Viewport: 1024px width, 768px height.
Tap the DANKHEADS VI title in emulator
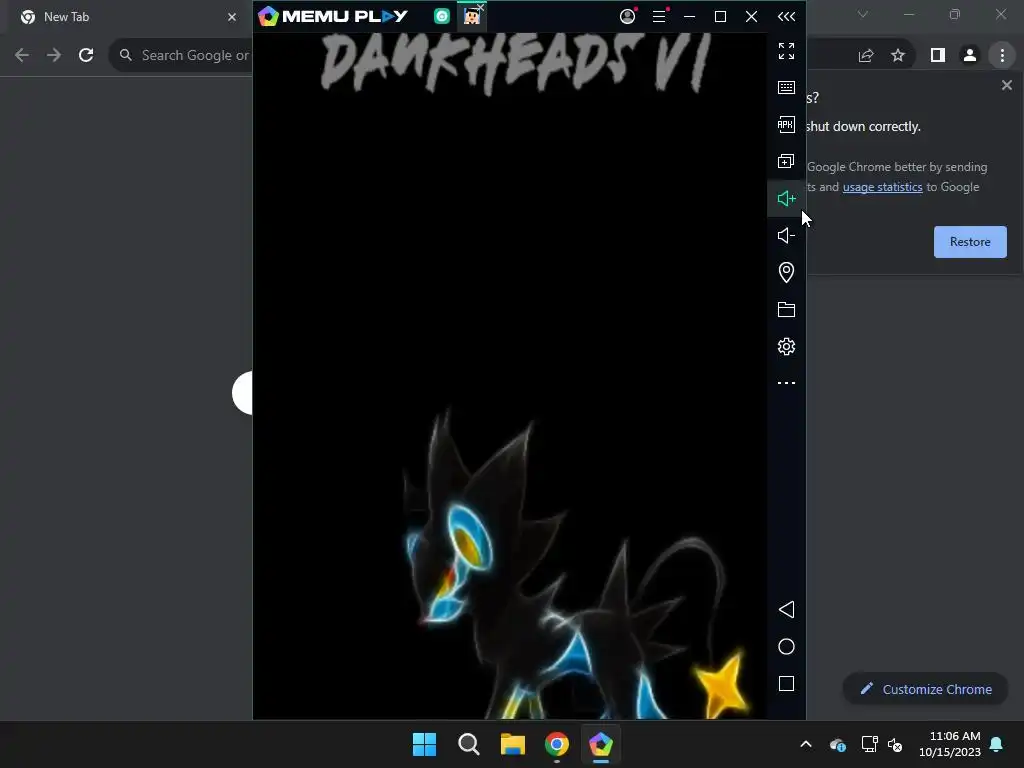[x=516, y=63]
